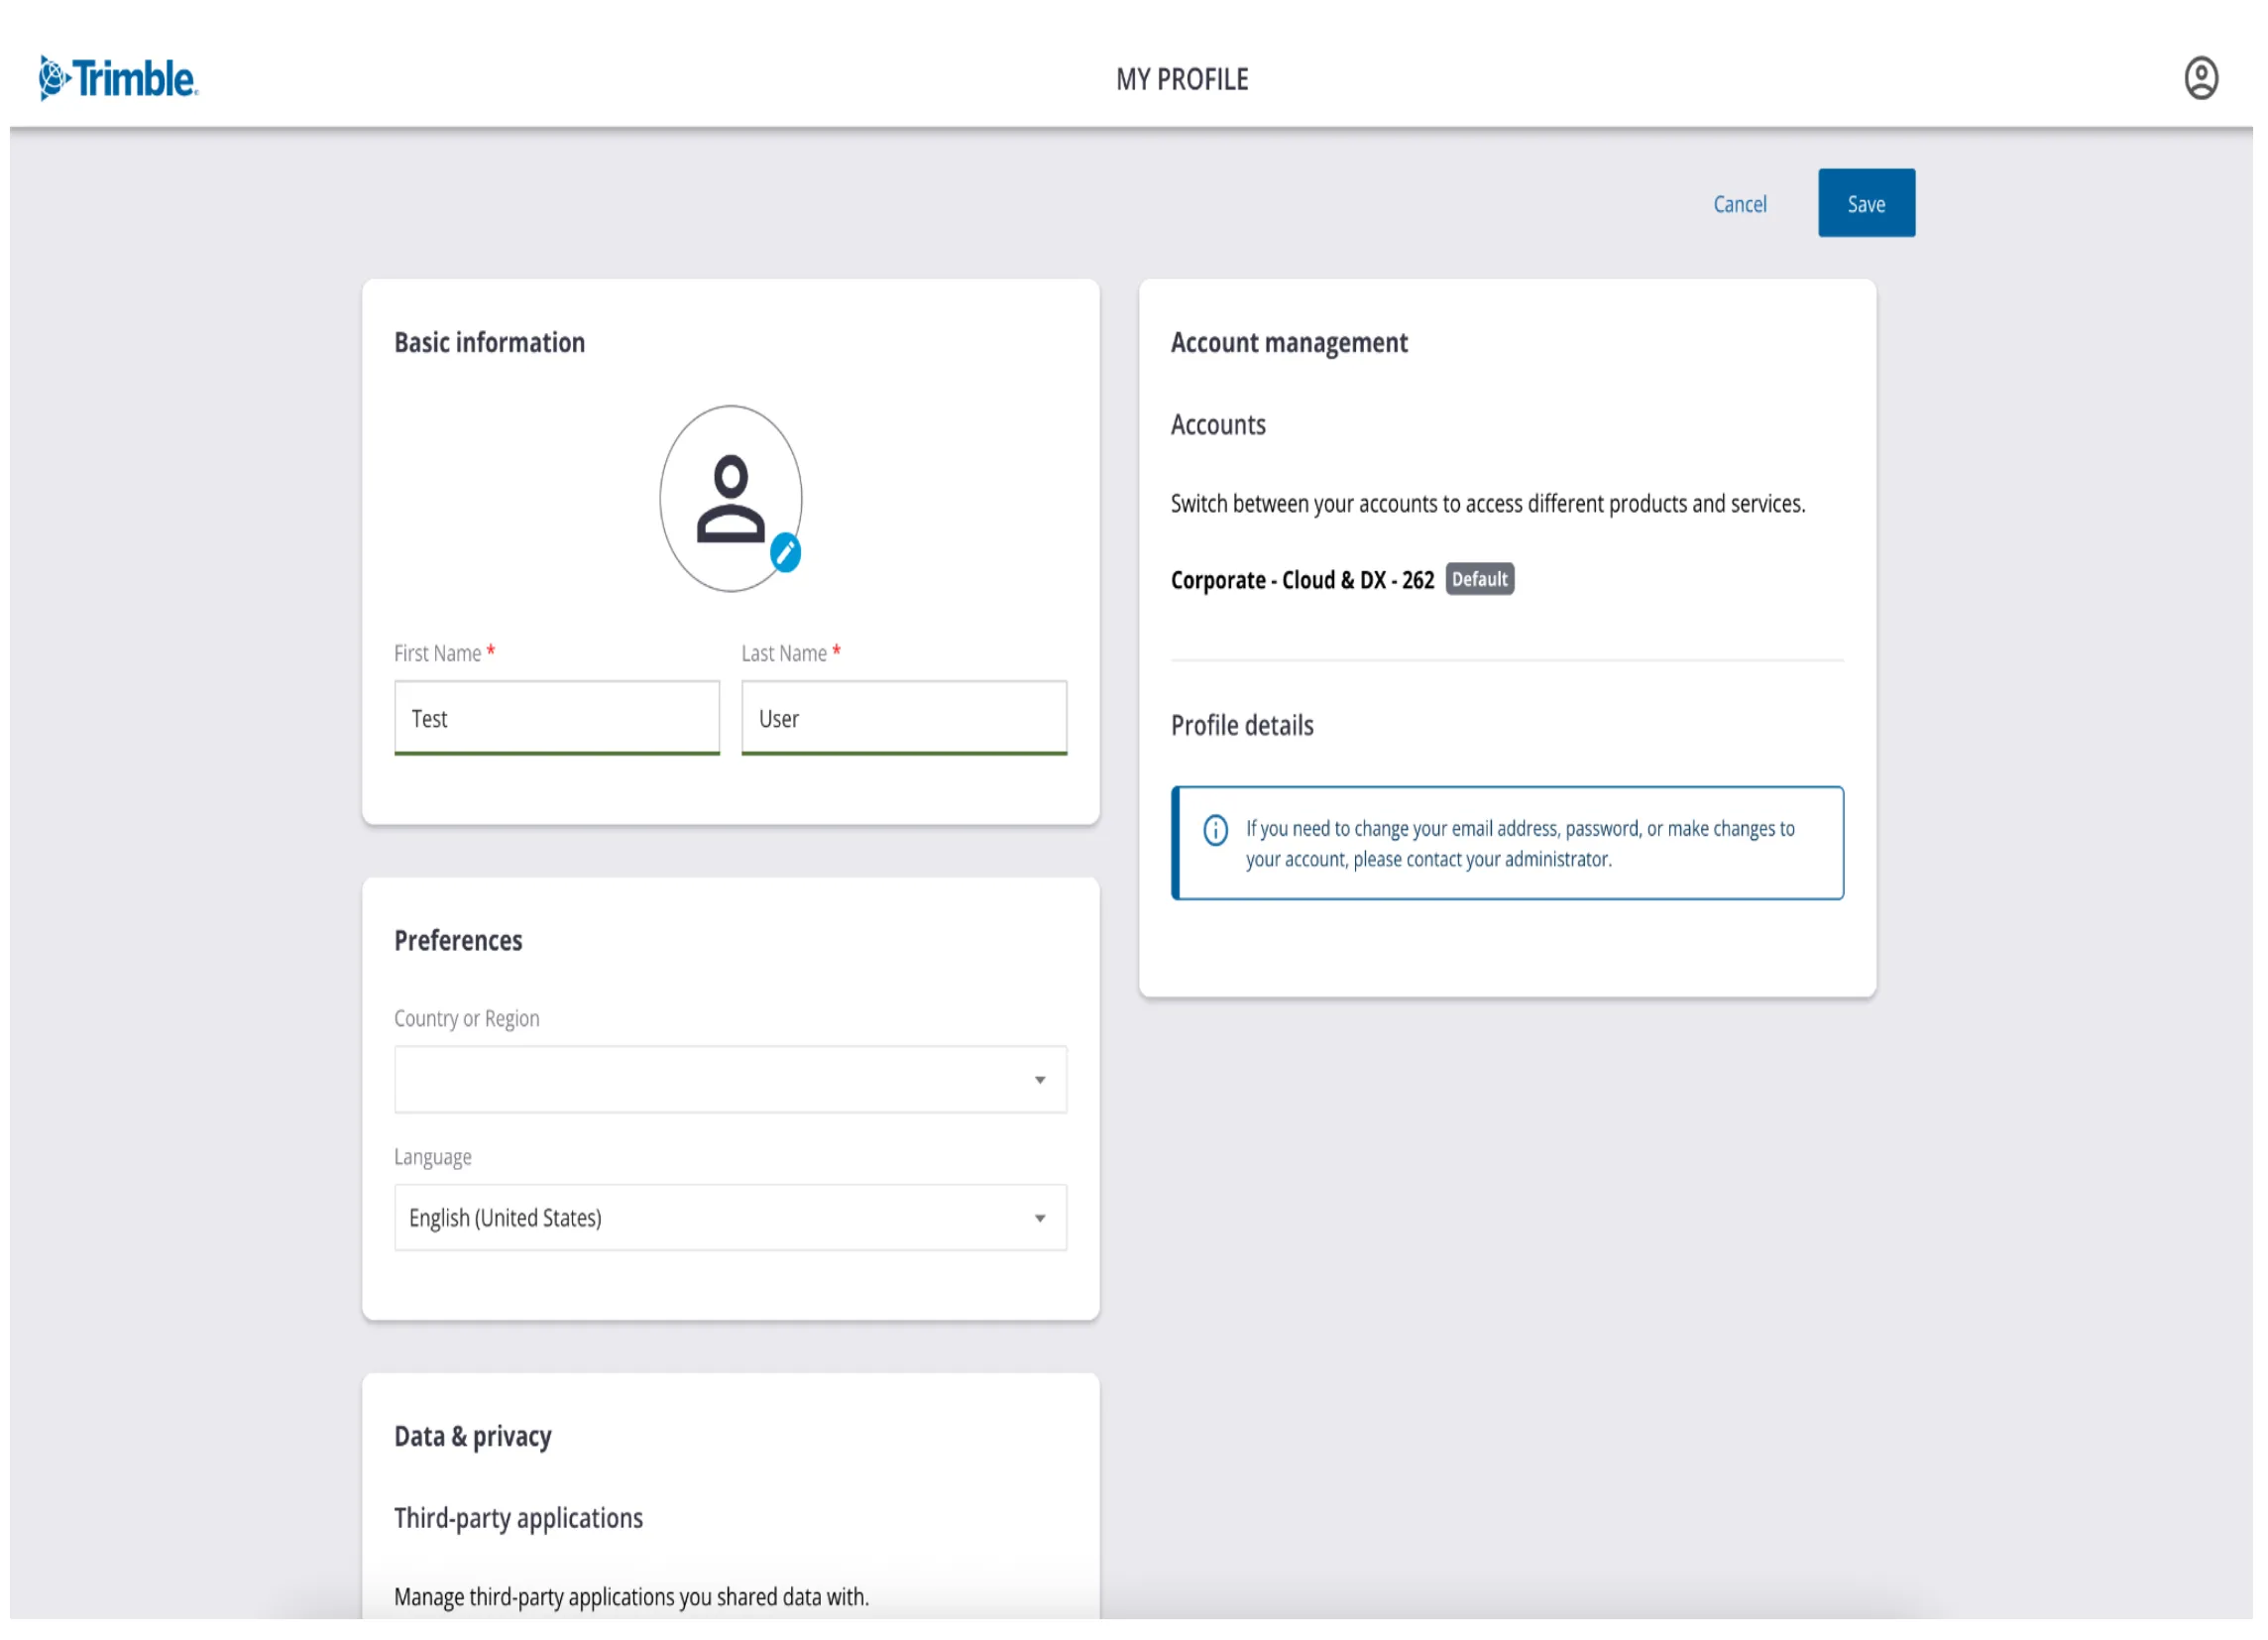Screen dimensions: 2268x1640
Task: Click the contact your administrator notice text
Action: [x=1519, y=843]
